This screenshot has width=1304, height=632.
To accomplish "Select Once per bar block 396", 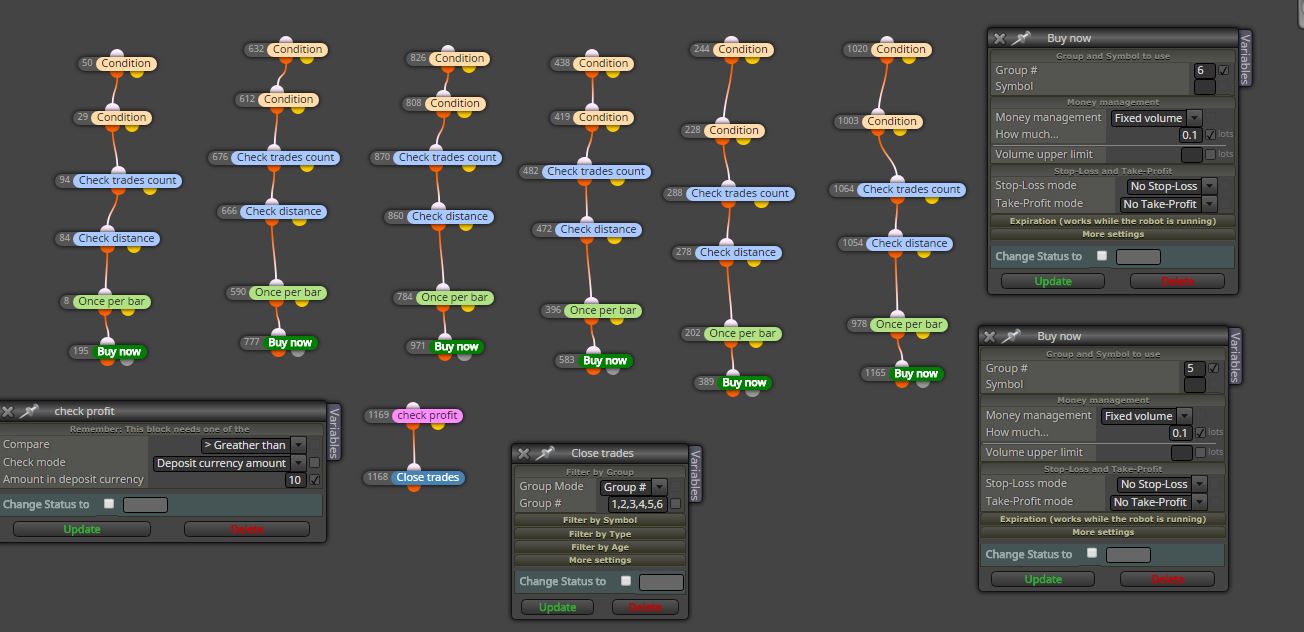I will click(x=602, y=310).
